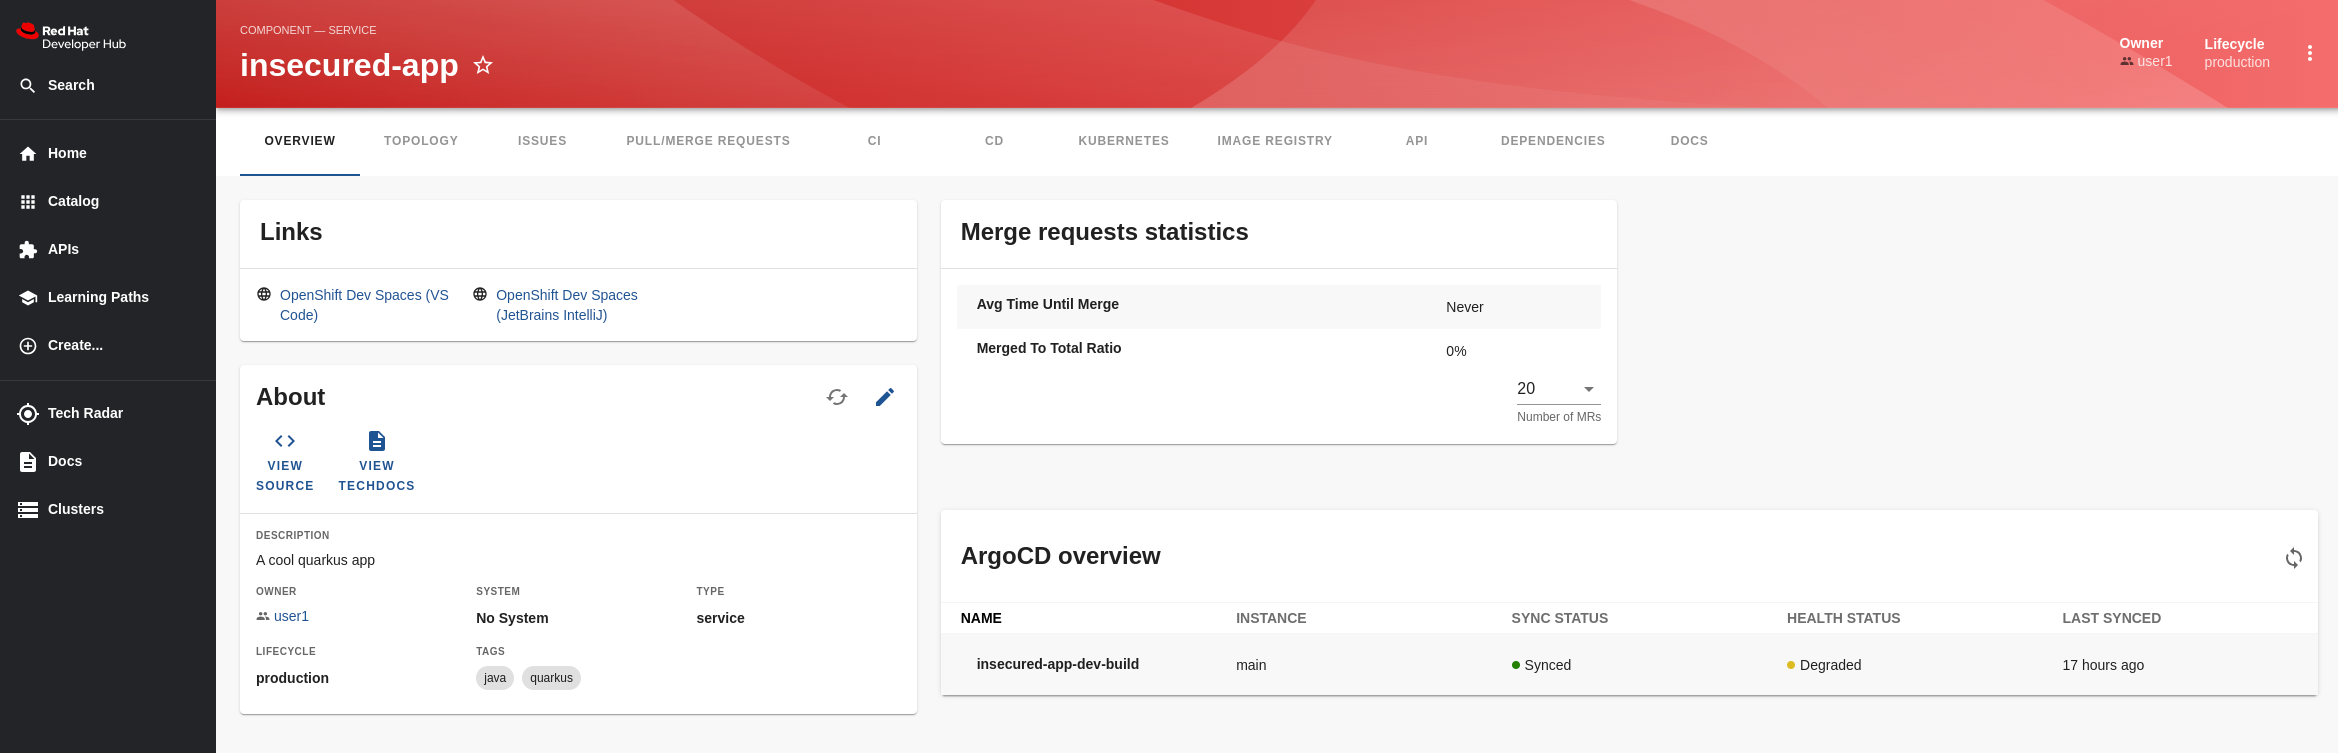Click the Tech Radar target icon
Image resolution: width=2338 pixels, height=753 pixels.
[28, 414]
